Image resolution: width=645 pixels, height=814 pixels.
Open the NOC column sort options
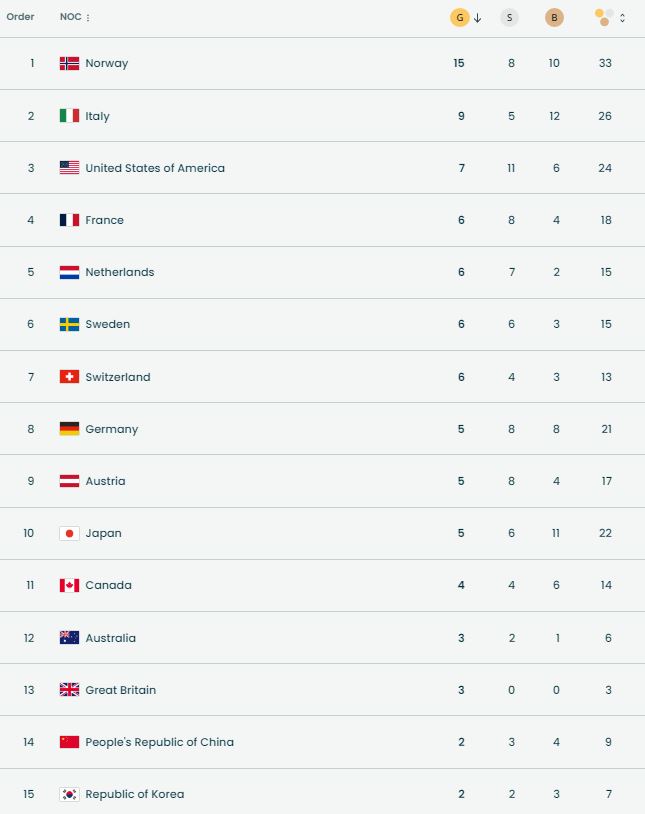88,18
